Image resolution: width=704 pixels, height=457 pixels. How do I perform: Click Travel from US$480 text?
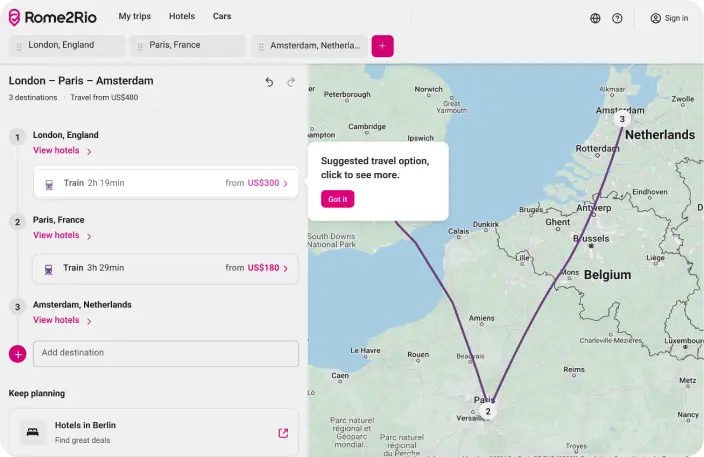[x=104, y=97]
